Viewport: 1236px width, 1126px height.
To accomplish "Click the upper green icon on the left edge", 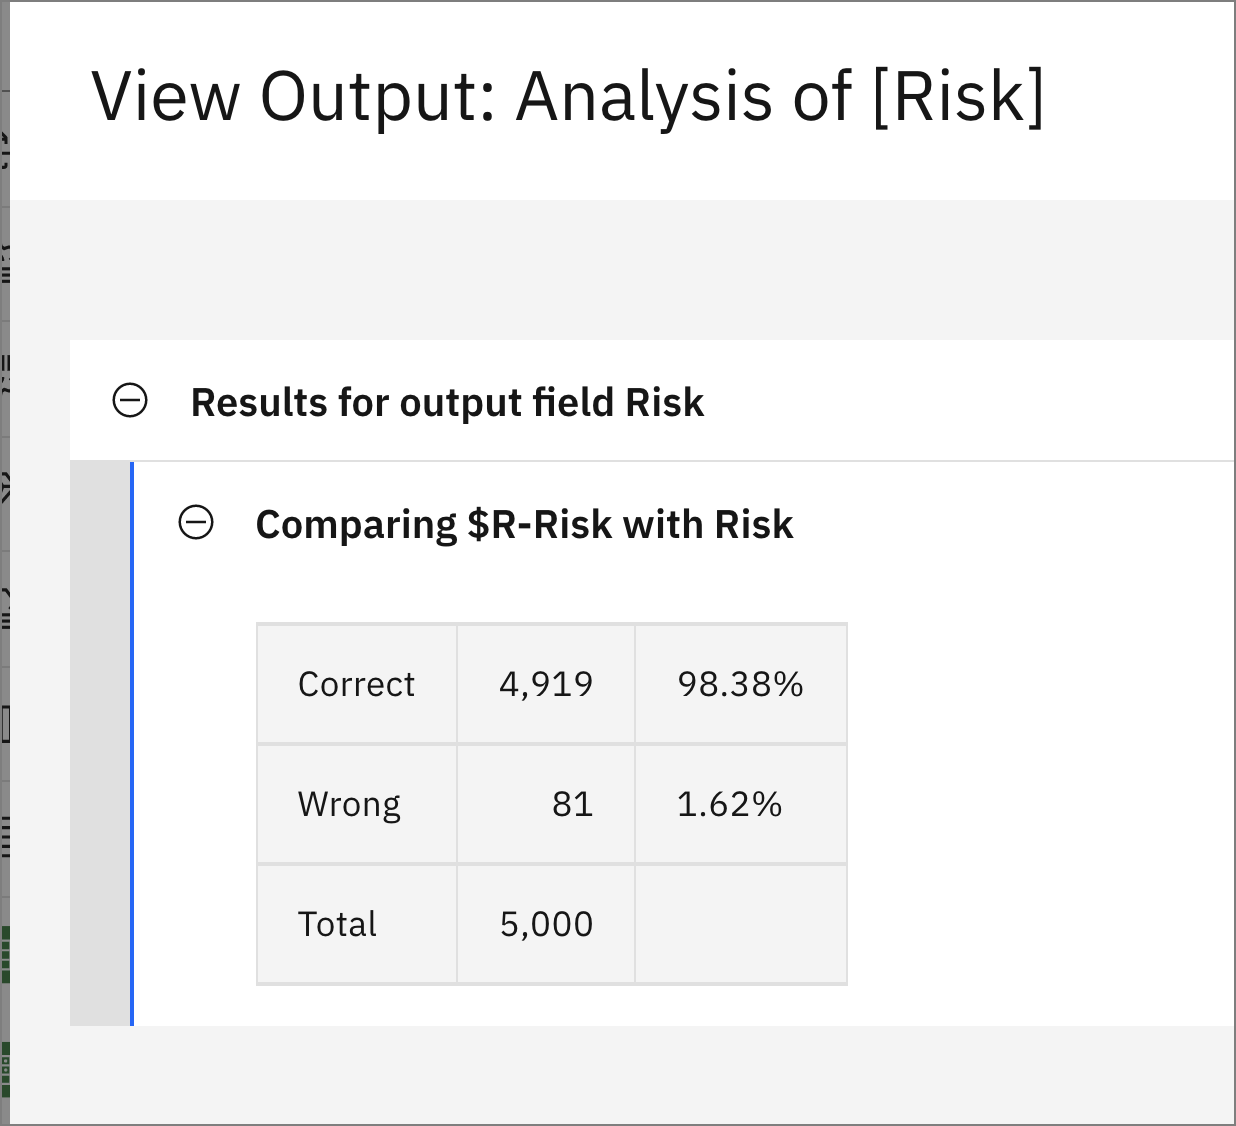I will [5, 955].
